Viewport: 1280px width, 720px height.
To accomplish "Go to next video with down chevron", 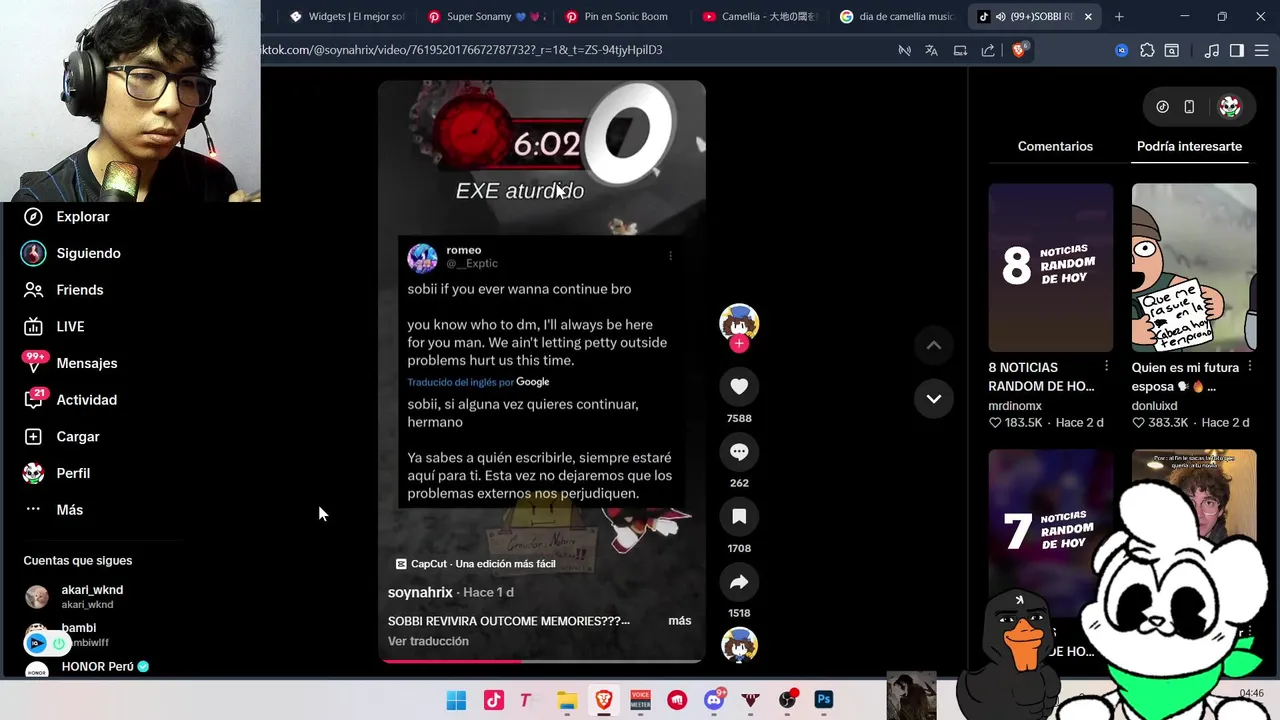I will tap(933, 399).
